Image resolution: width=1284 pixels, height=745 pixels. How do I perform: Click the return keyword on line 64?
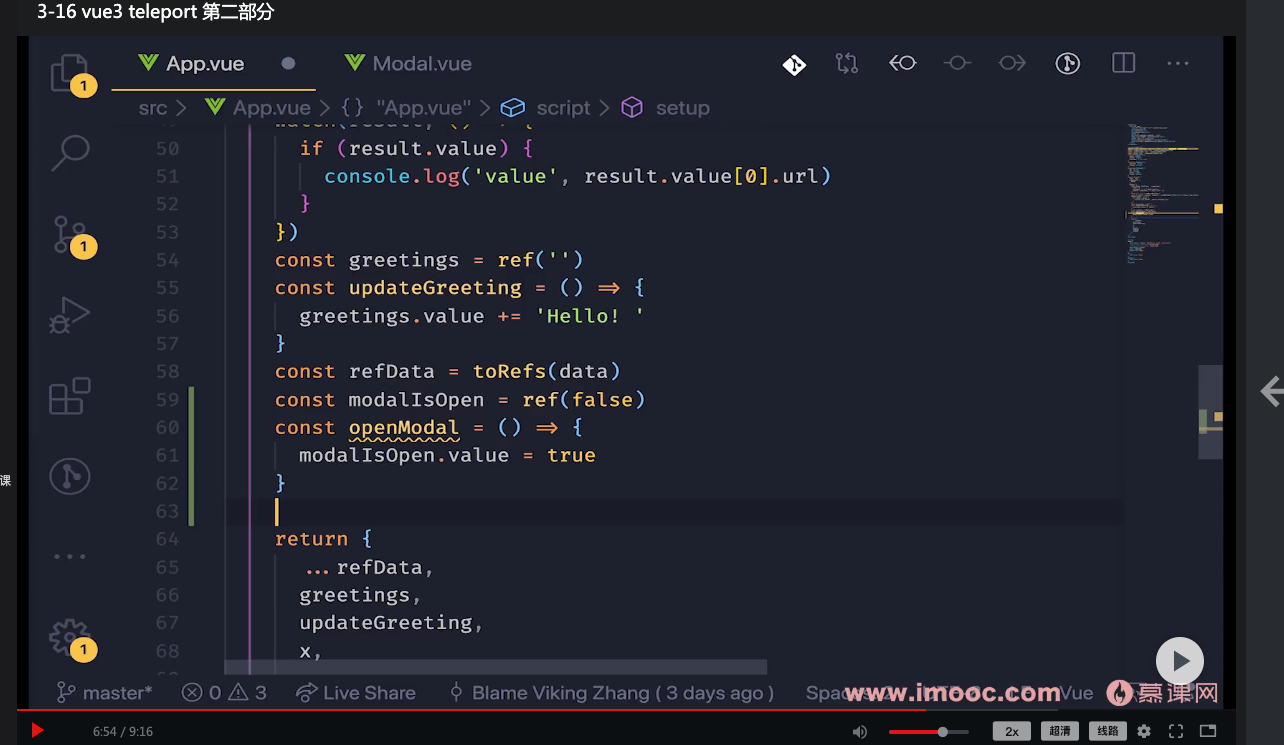(311, 539)
